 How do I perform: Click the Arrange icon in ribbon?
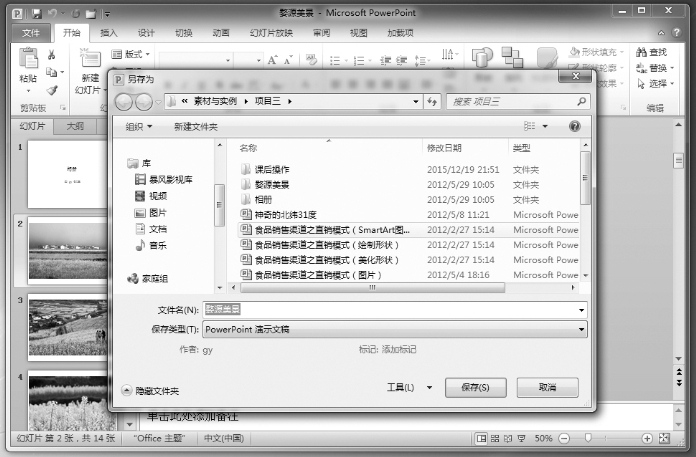pos(512,57)
